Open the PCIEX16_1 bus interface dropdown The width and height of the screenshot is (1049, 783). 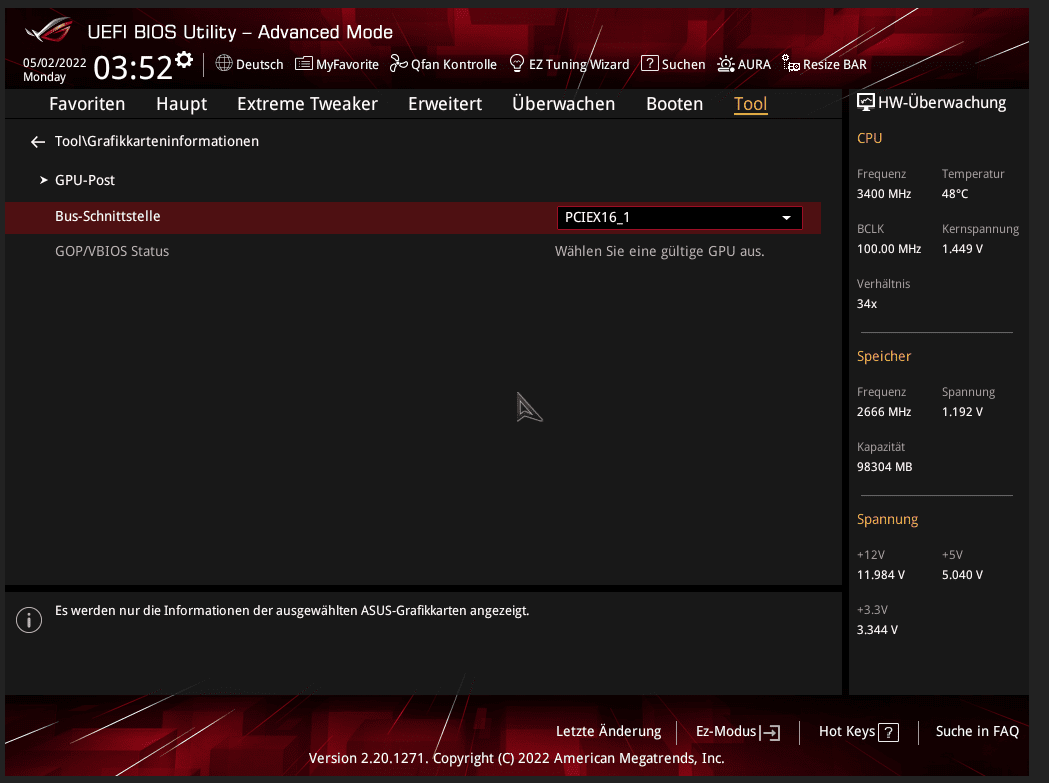(680, 218)
